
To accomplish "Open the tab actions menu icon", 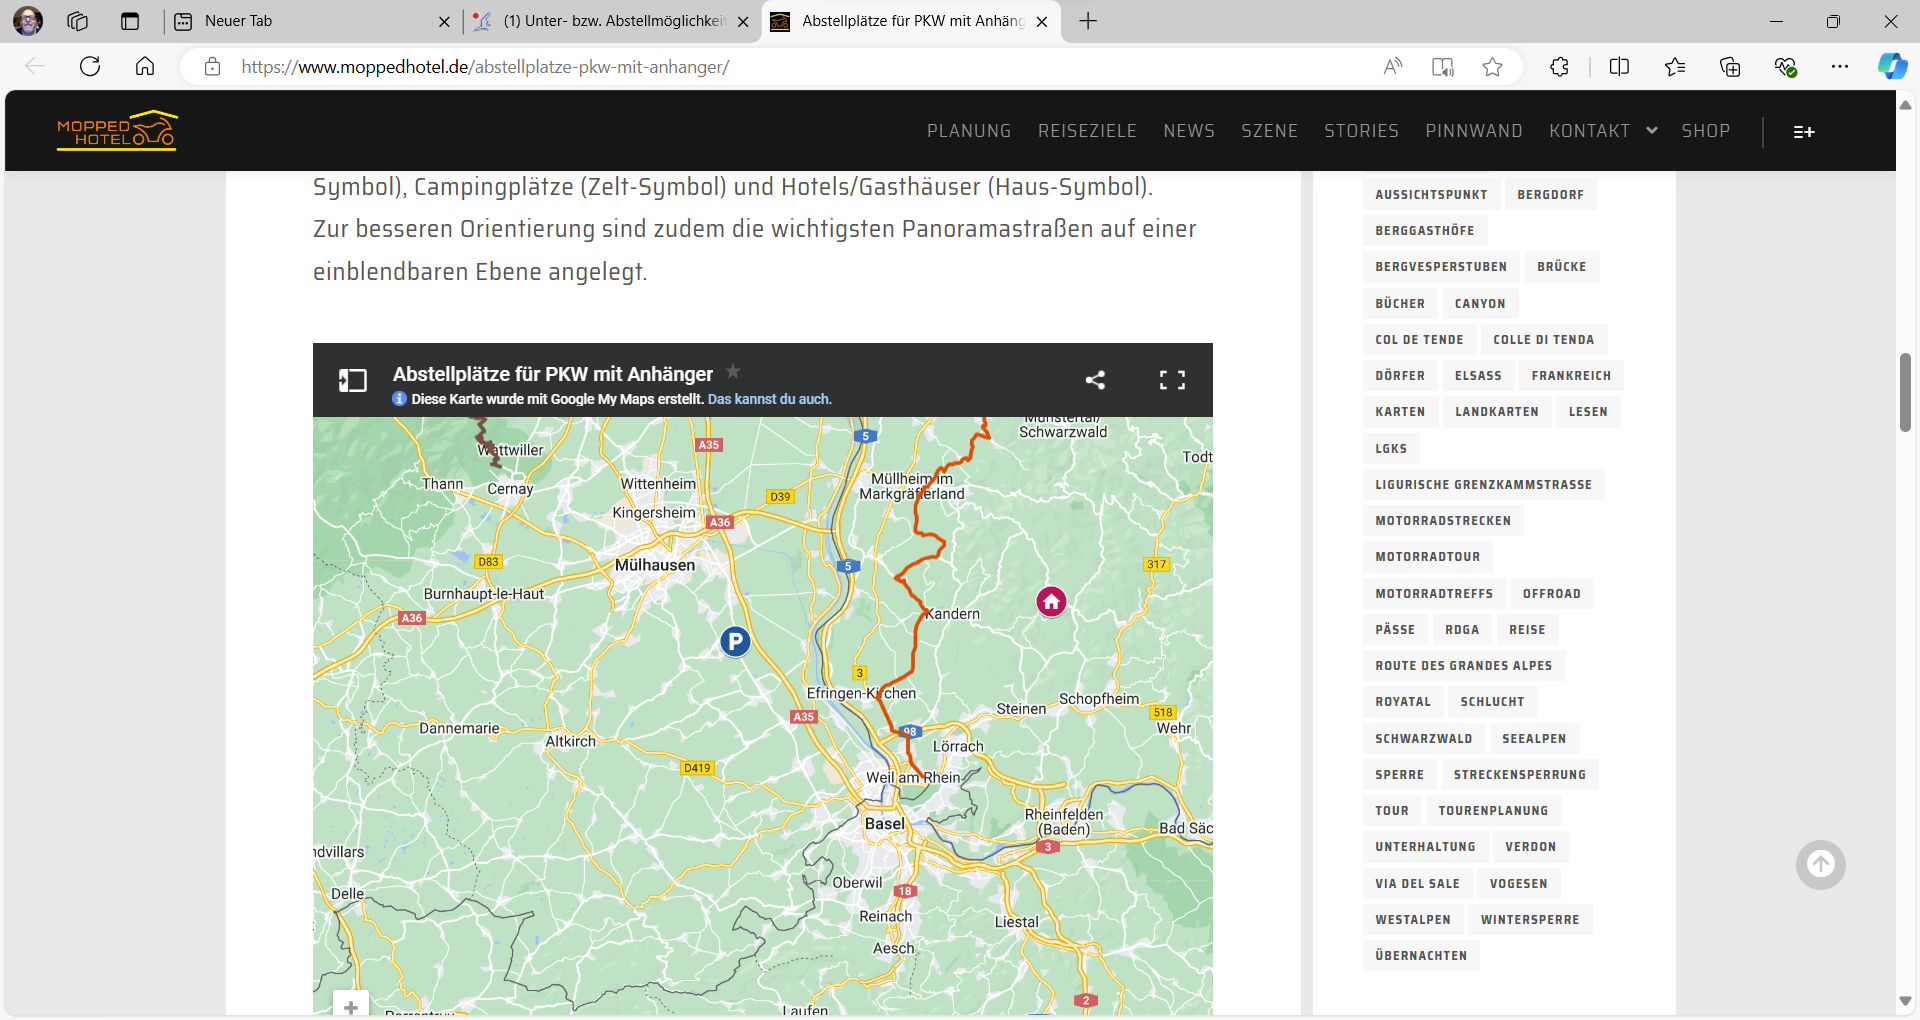I will click(130, 21).
